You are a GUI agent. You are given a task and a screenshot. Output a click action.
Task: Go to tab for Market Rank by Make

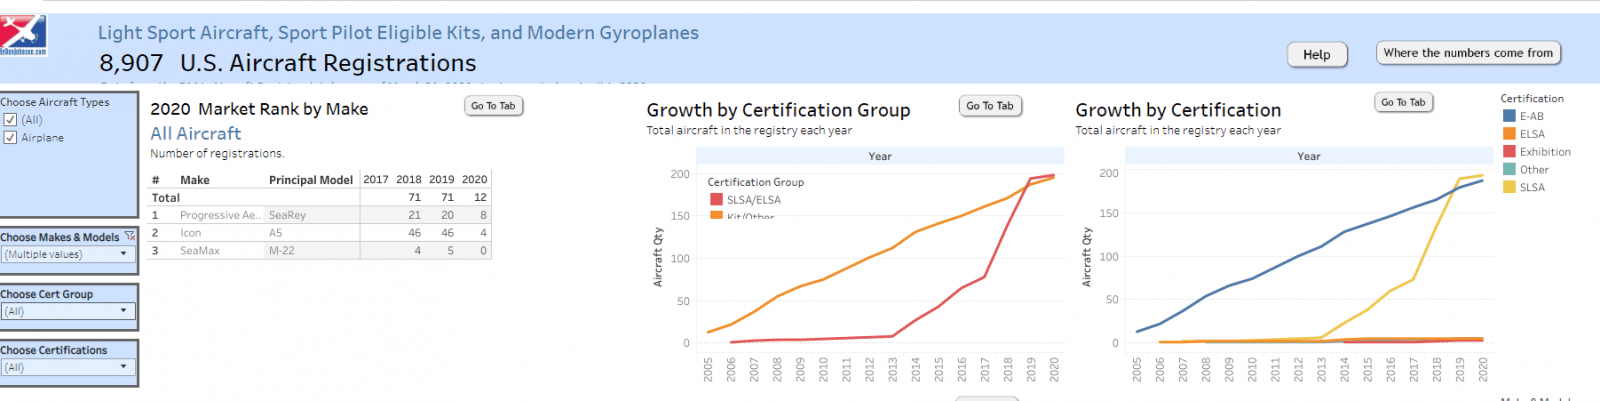[x=493, y=106]
